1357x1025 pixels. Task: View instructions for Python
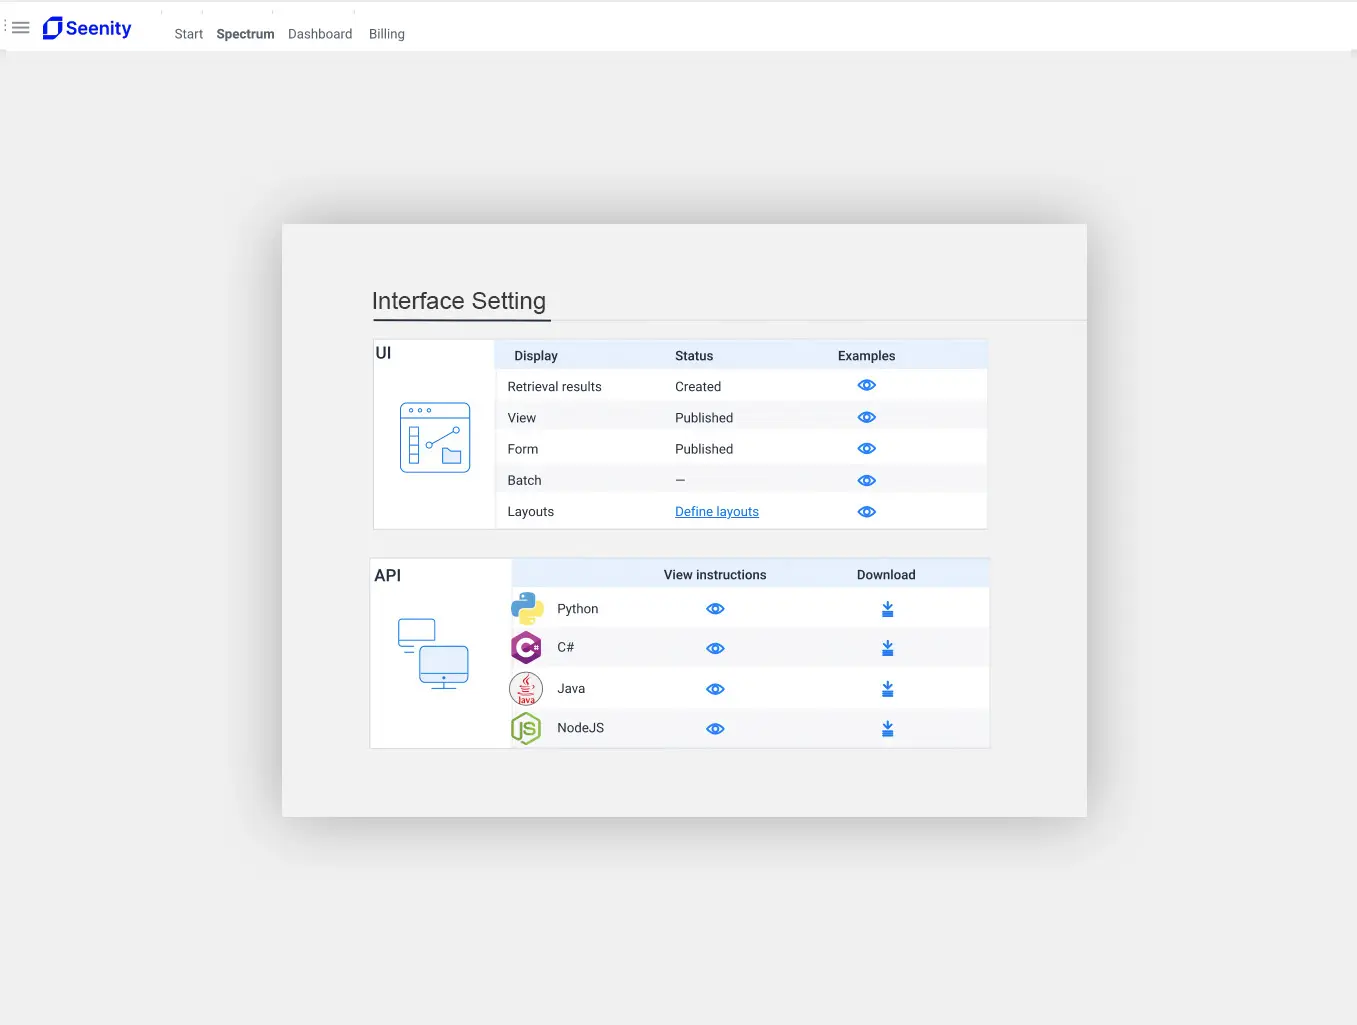715,609
